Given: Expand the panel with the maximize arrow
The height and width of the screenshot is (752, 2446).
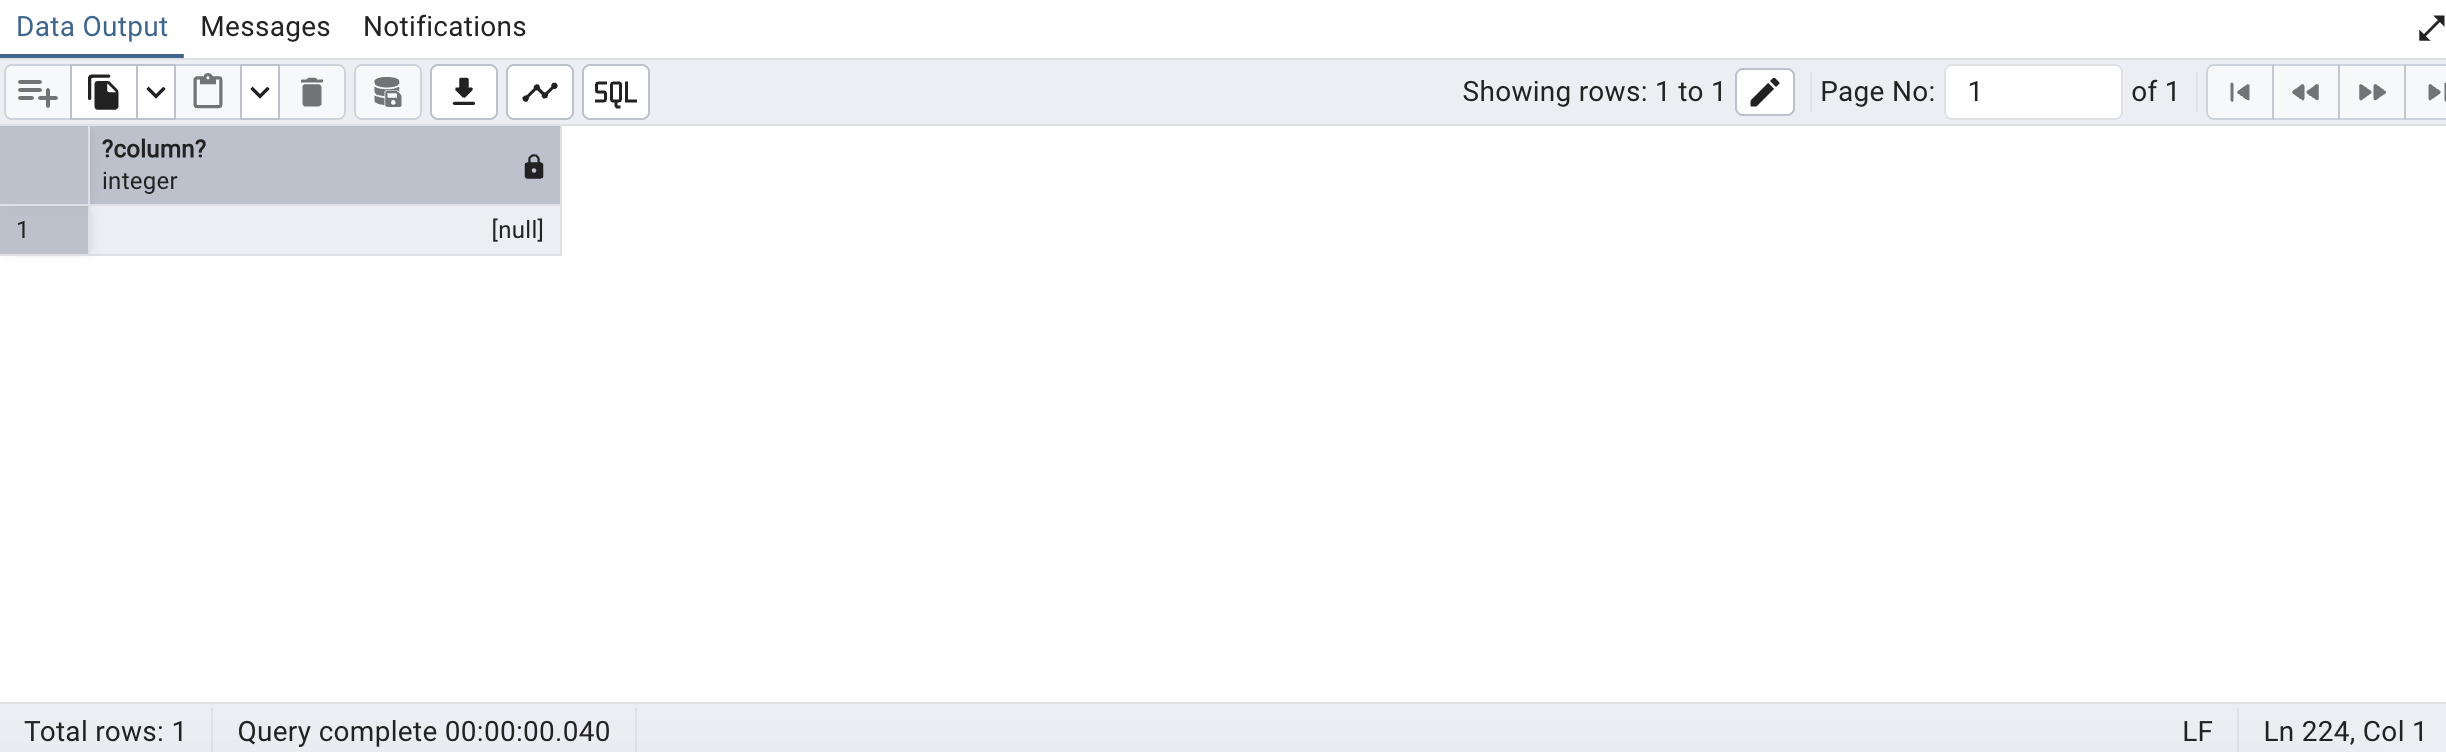Looking at the screenshot, I should pyautogui.click(x=2431, y=28).
